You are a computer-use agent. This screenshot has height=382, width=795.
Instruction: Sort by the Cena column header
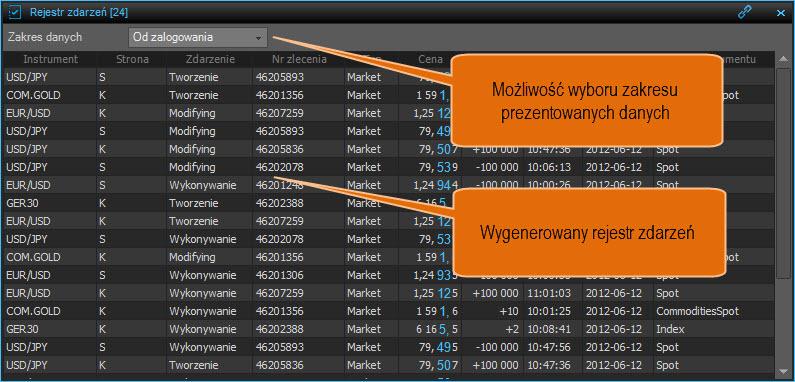coord(430,59)
